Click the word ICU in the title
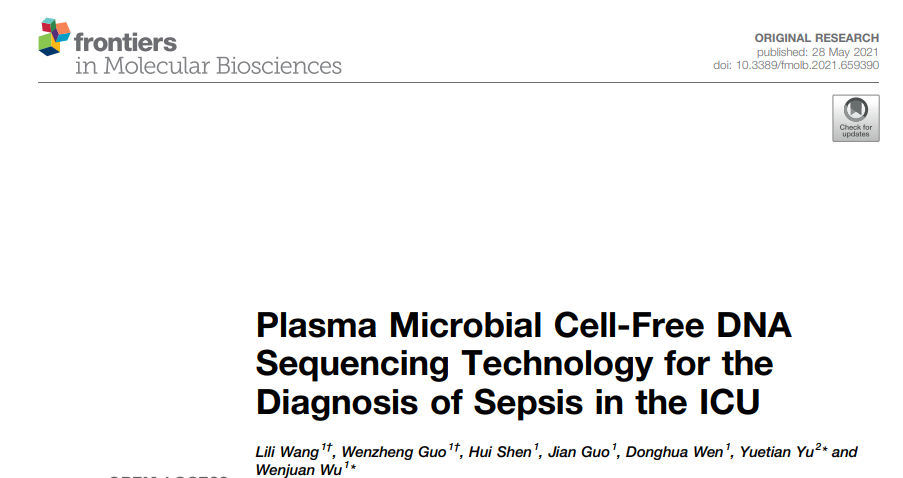 click(x=730, y=402)
